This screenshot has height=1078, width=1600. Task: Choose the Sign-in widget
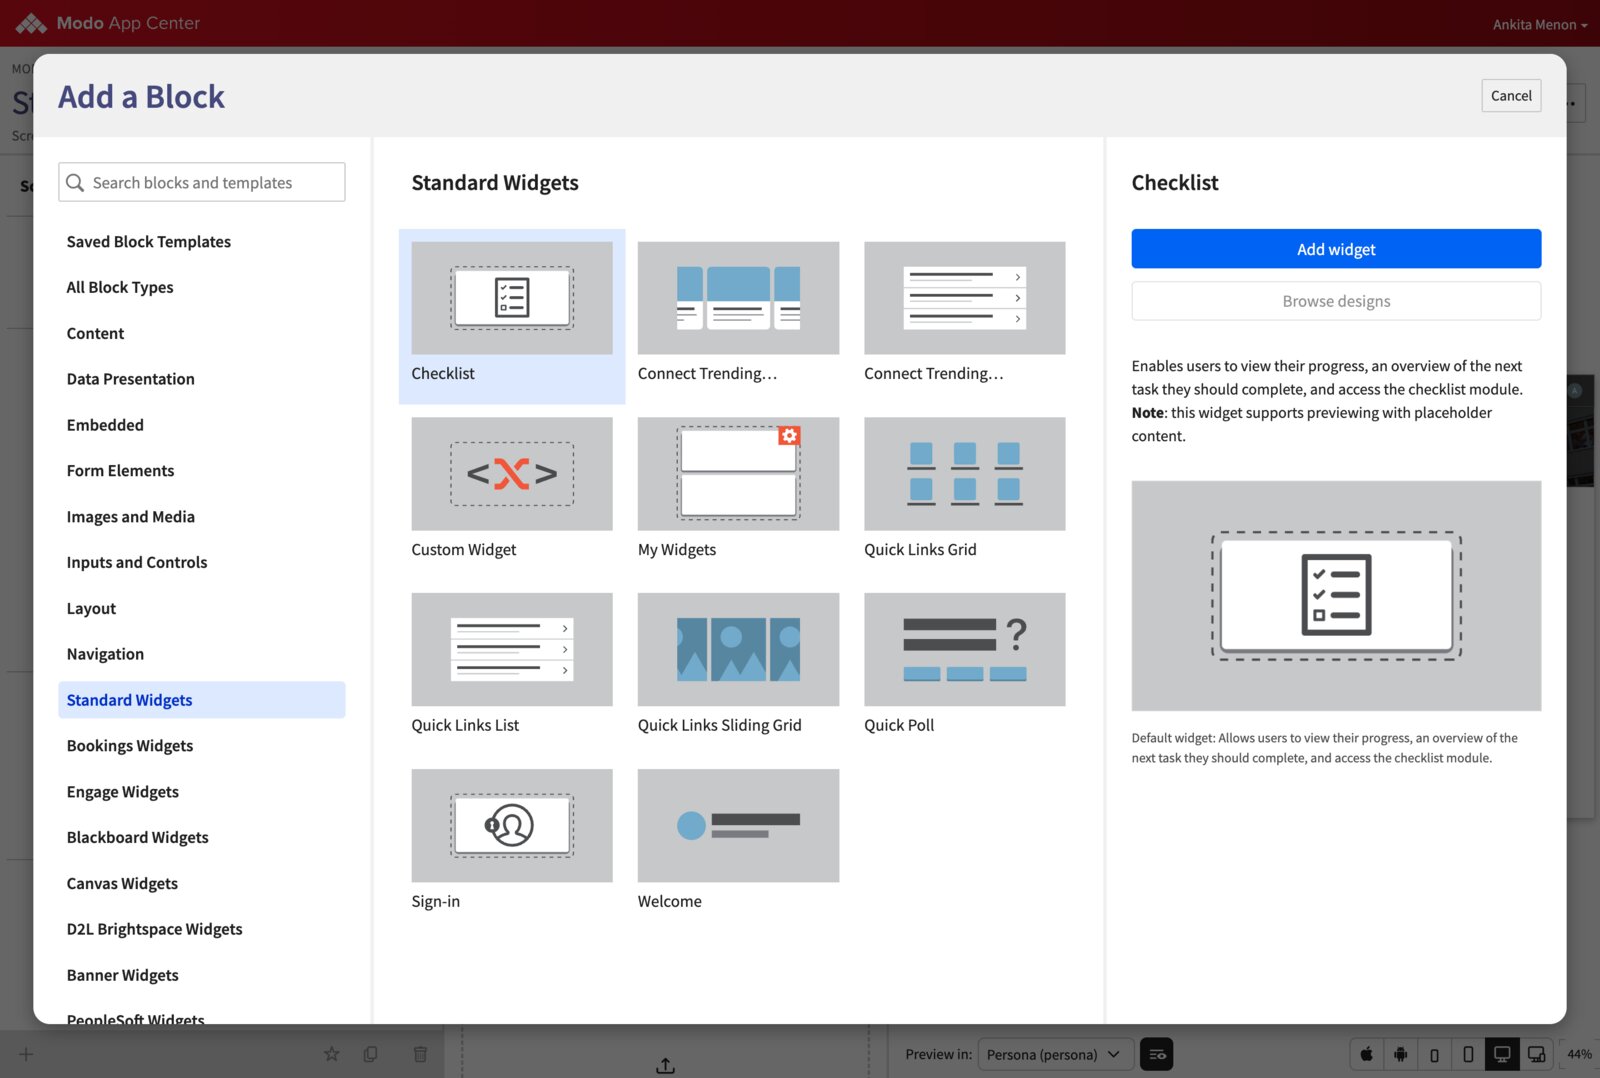click(512, 826)
